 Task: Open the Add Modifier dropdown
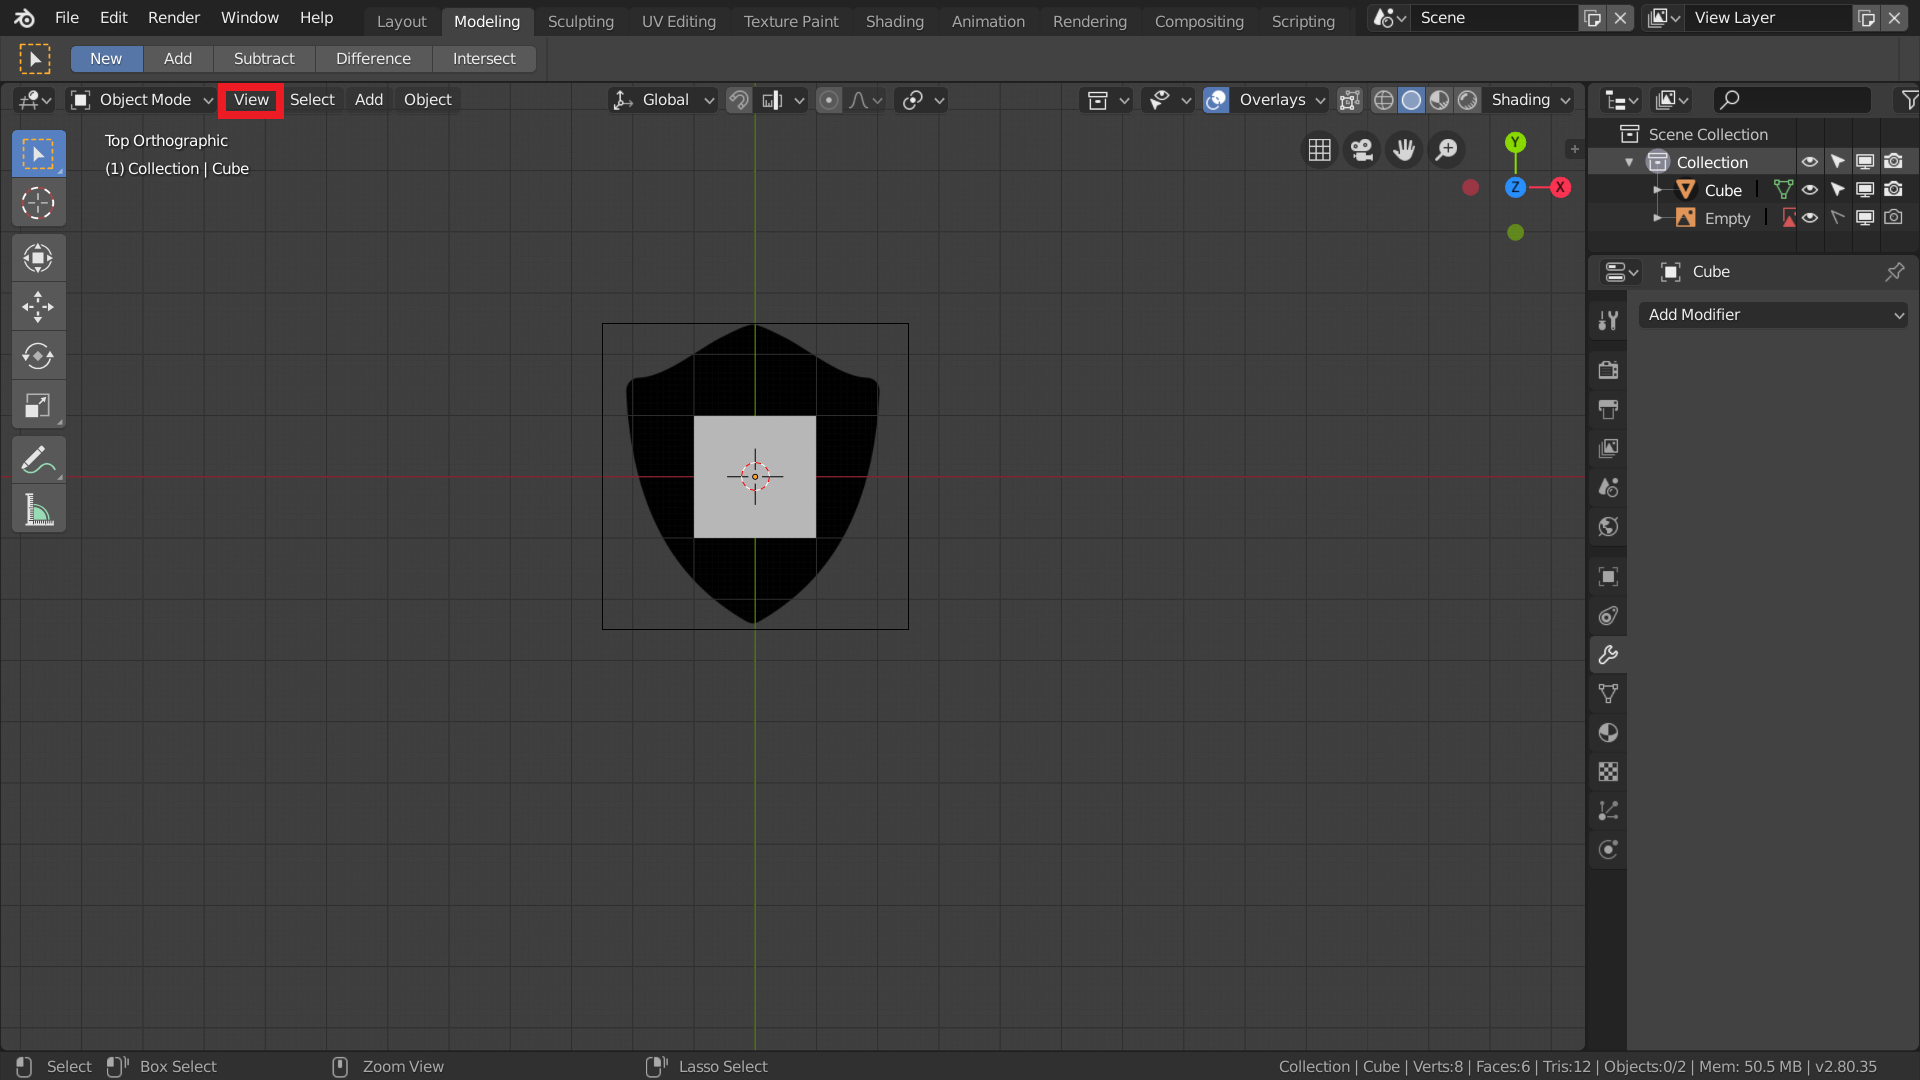(1773, 315)
